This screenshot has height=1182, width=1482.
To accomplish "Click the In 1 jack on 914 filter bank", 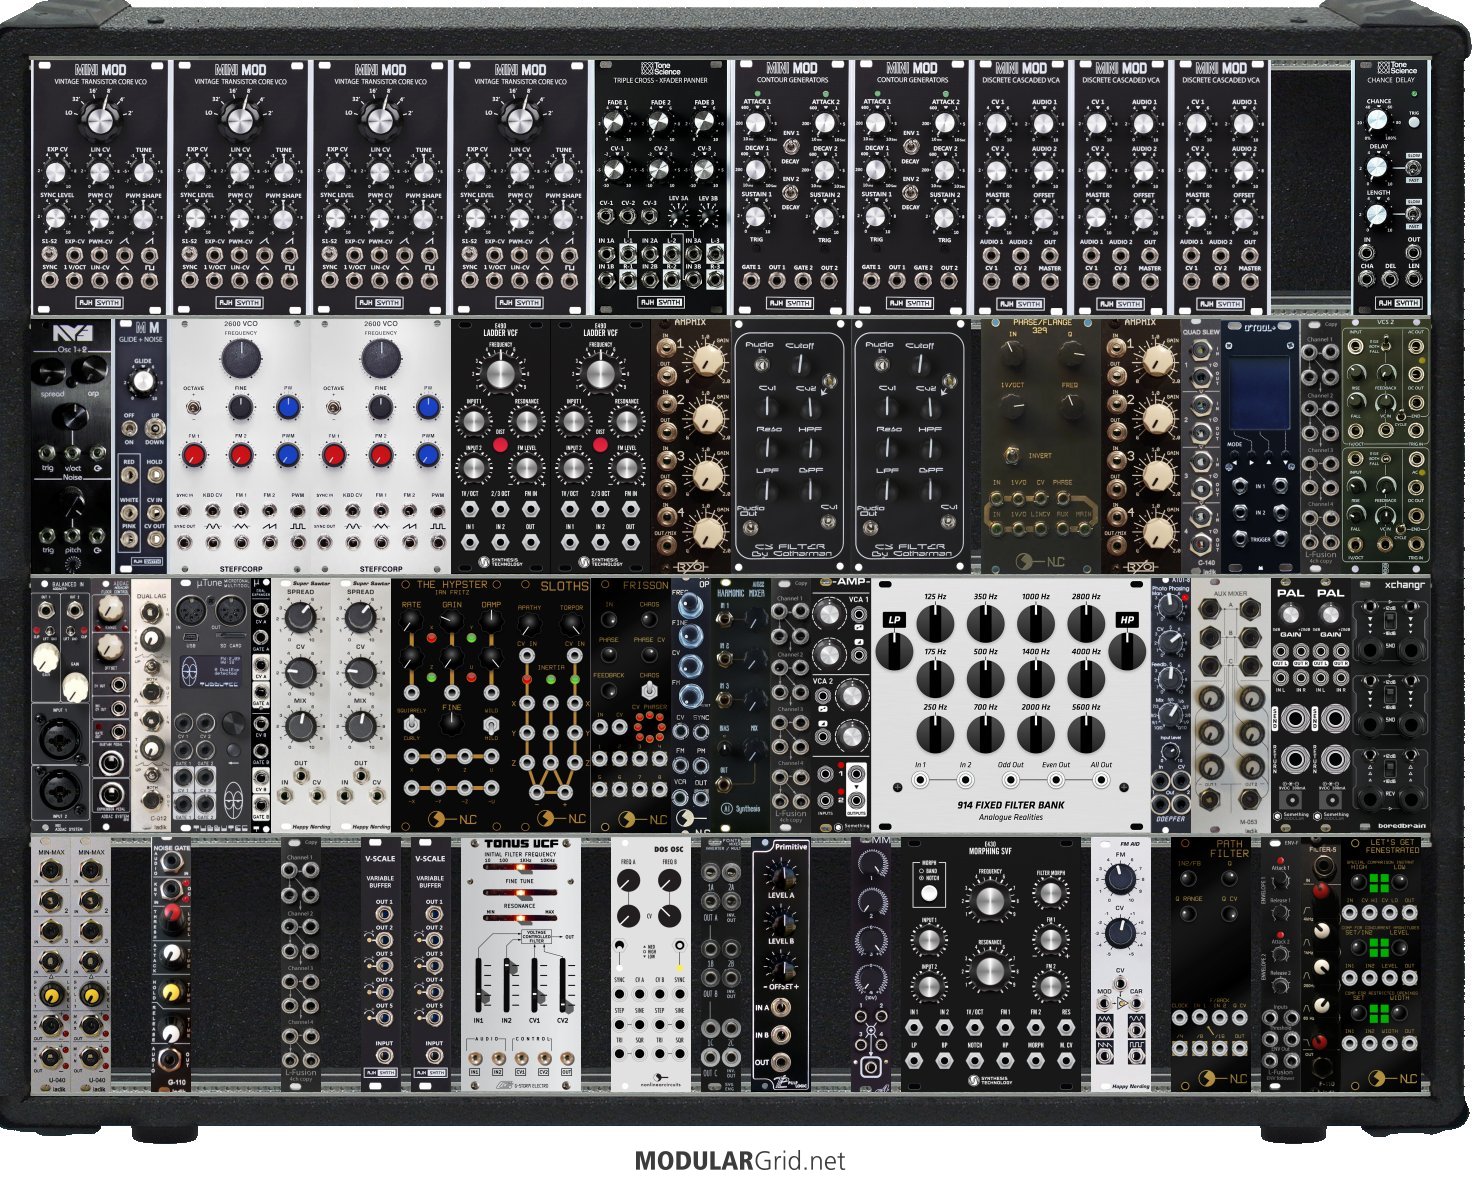I will click(x=920, y=779).
